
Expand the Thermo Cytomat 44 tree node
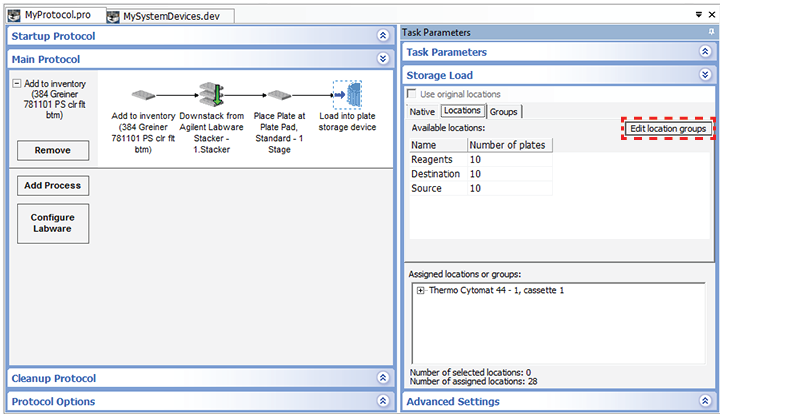[x=420, y=290]
